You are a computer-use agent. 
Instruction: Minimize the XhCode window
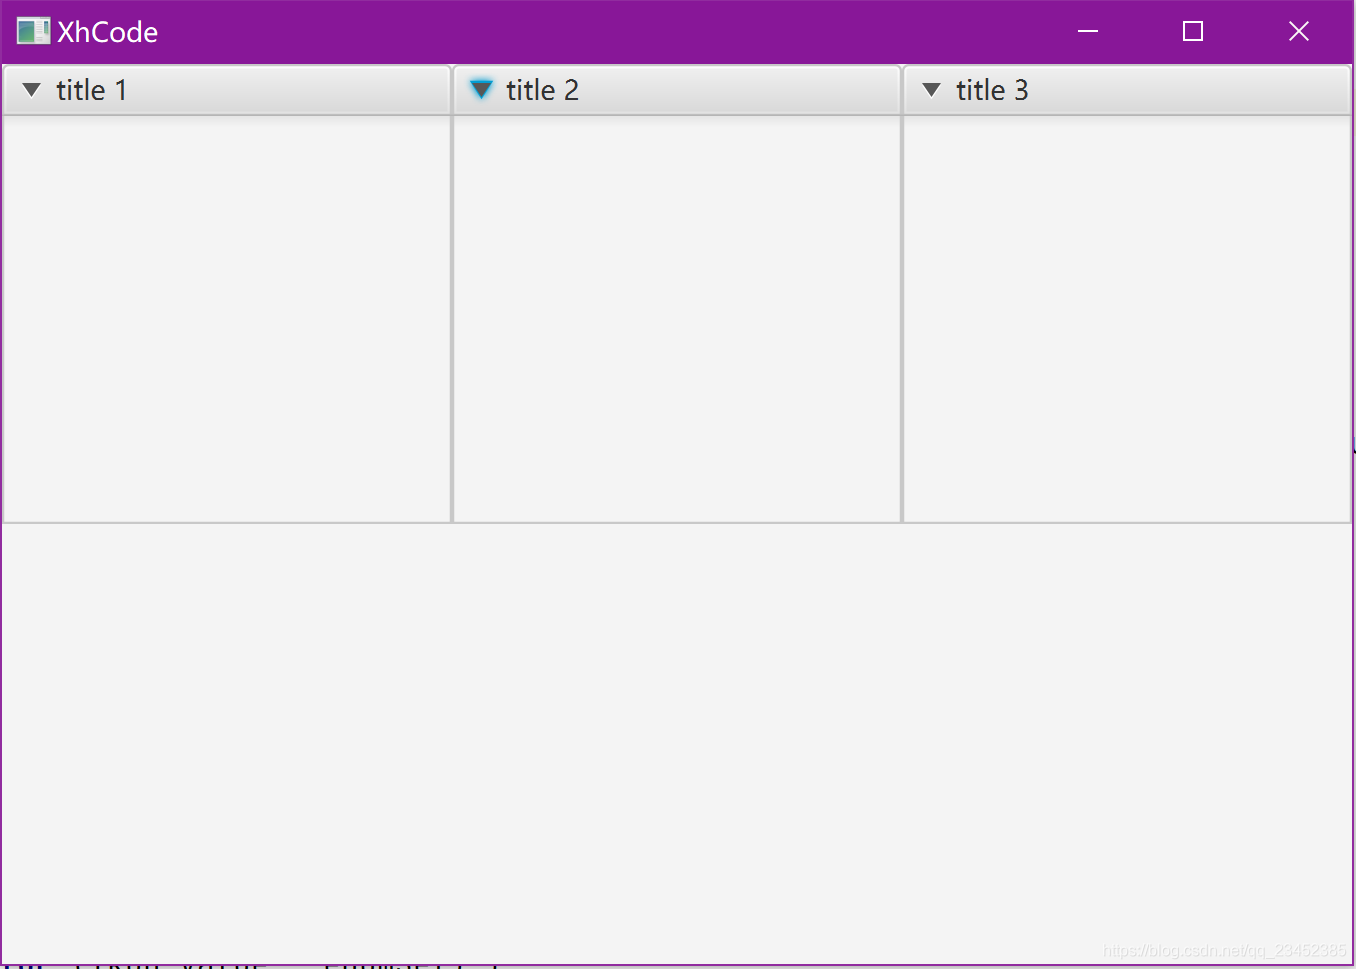[x=1088, y=31]
